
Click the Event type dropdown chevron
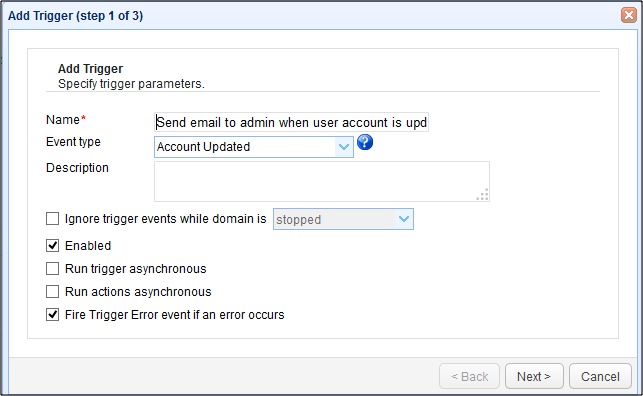(x=344, y=147)
